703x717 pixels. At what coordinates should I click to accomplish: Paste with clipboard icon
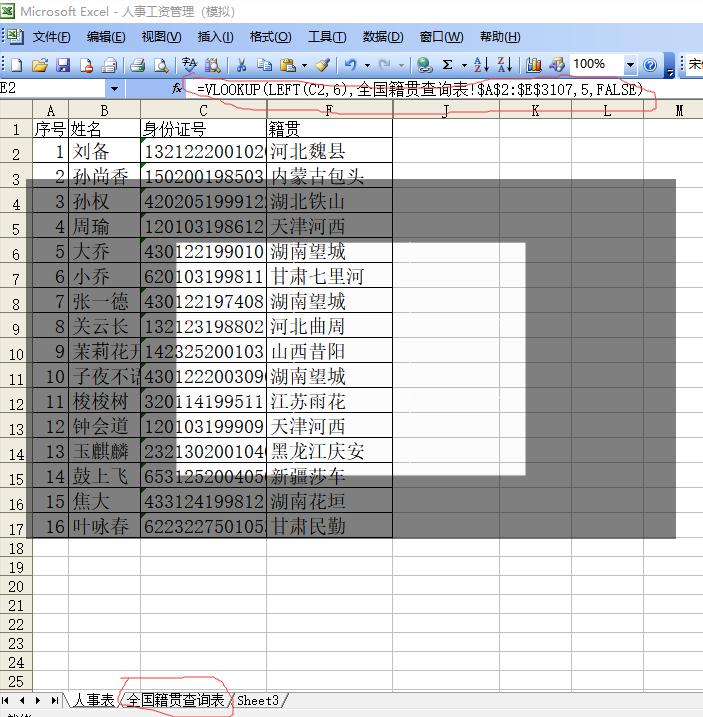point(288,65)
